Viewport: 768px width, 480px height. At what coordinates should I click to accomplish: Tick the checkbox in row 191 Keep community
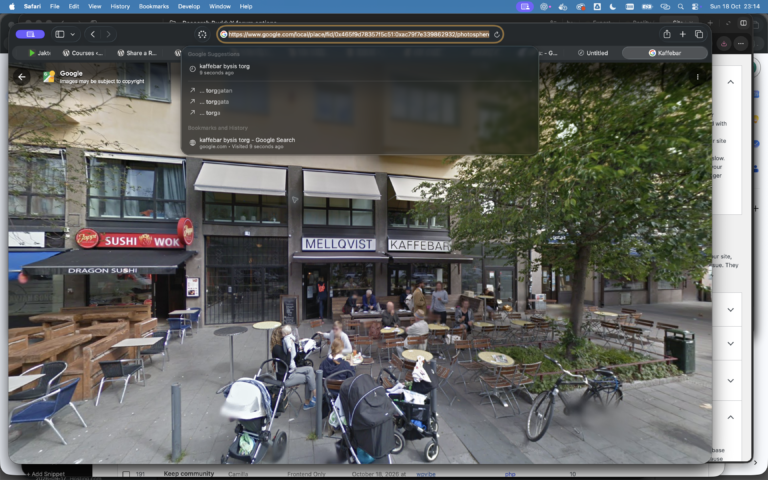pyautogui.click(x=126, y=474)
